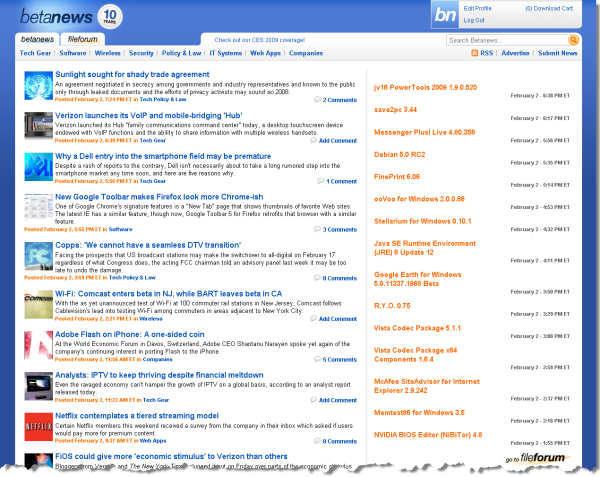Open FiOS economic stimulus headline
Image resolution: width=600 pixels, height=477 pixels.
(x=171, y=456)
